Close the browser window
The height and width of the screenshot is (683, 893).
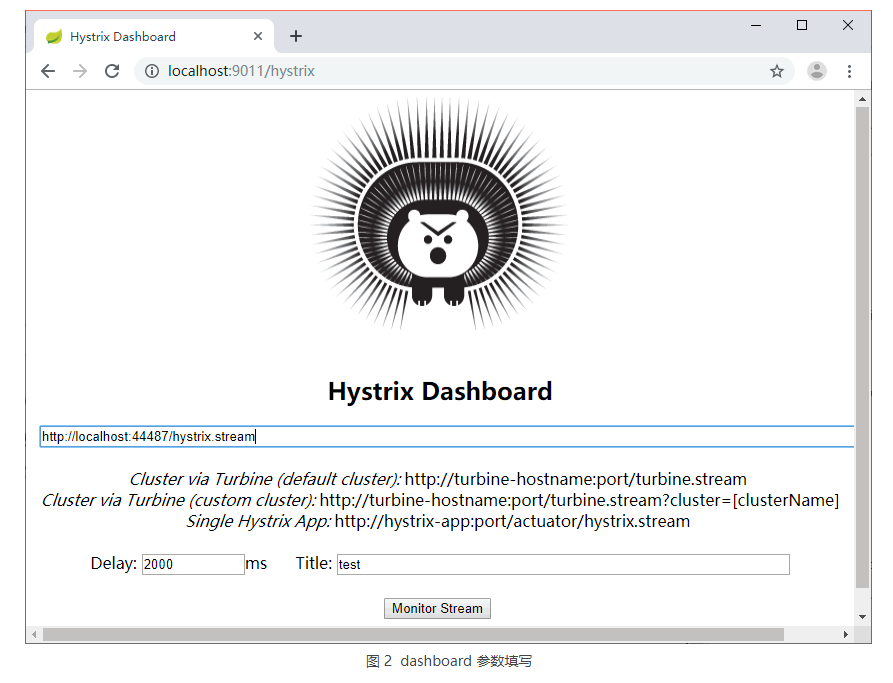click(x=847, y=25)
